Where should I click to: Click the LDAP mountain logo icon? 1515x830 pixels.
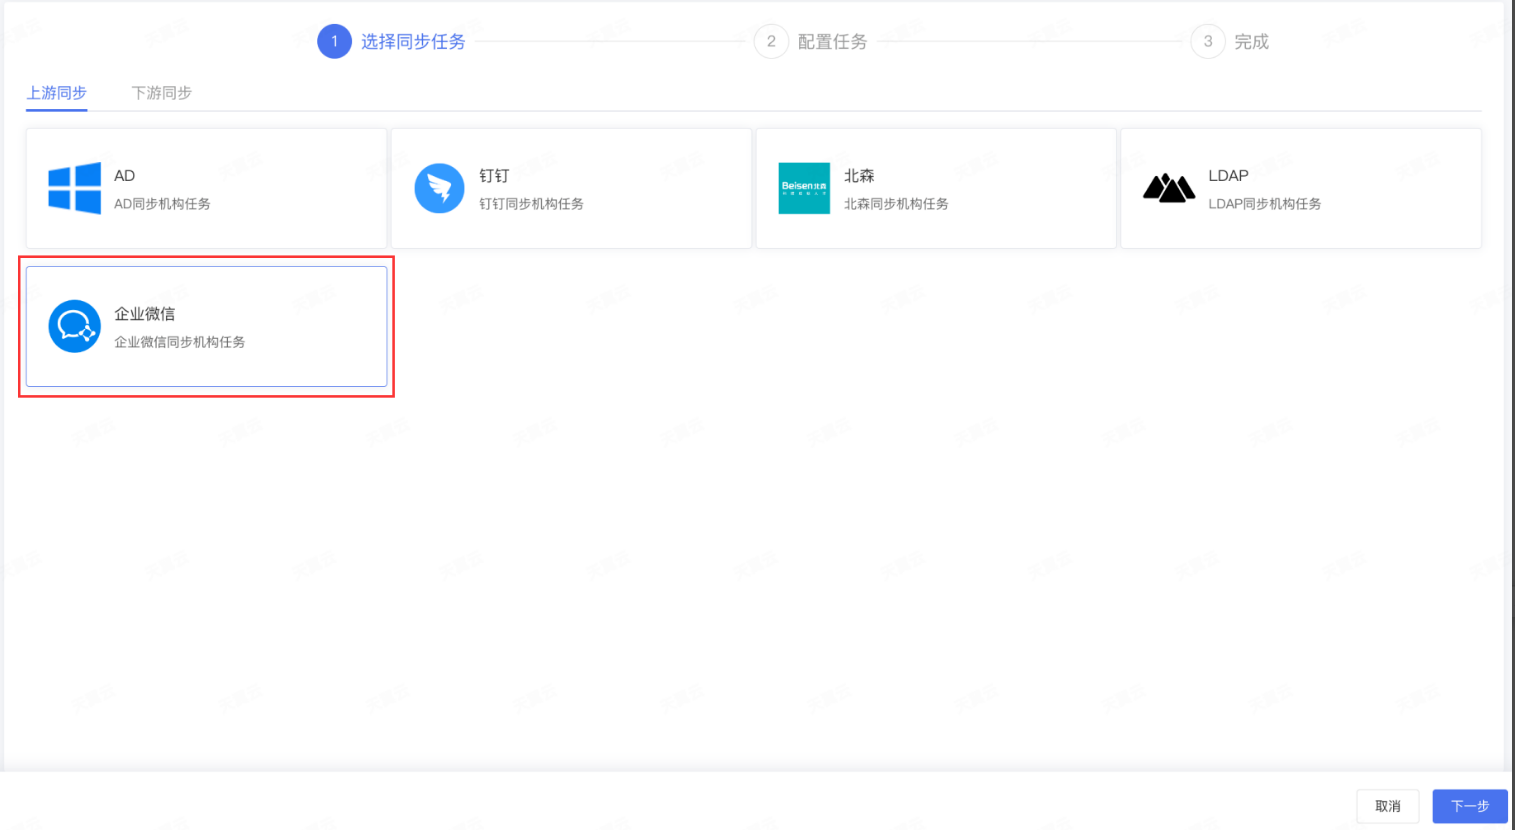click(1169, 188)
